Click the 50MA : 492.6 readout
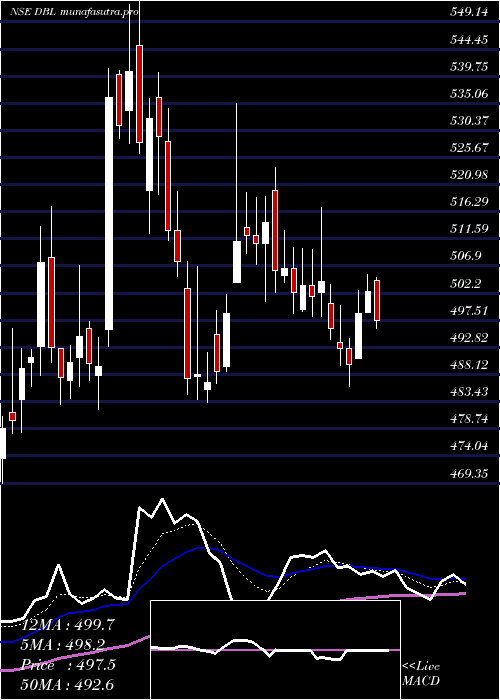Image resolution: width=500 pixels, height=700 pixels. tap(67, 684)
